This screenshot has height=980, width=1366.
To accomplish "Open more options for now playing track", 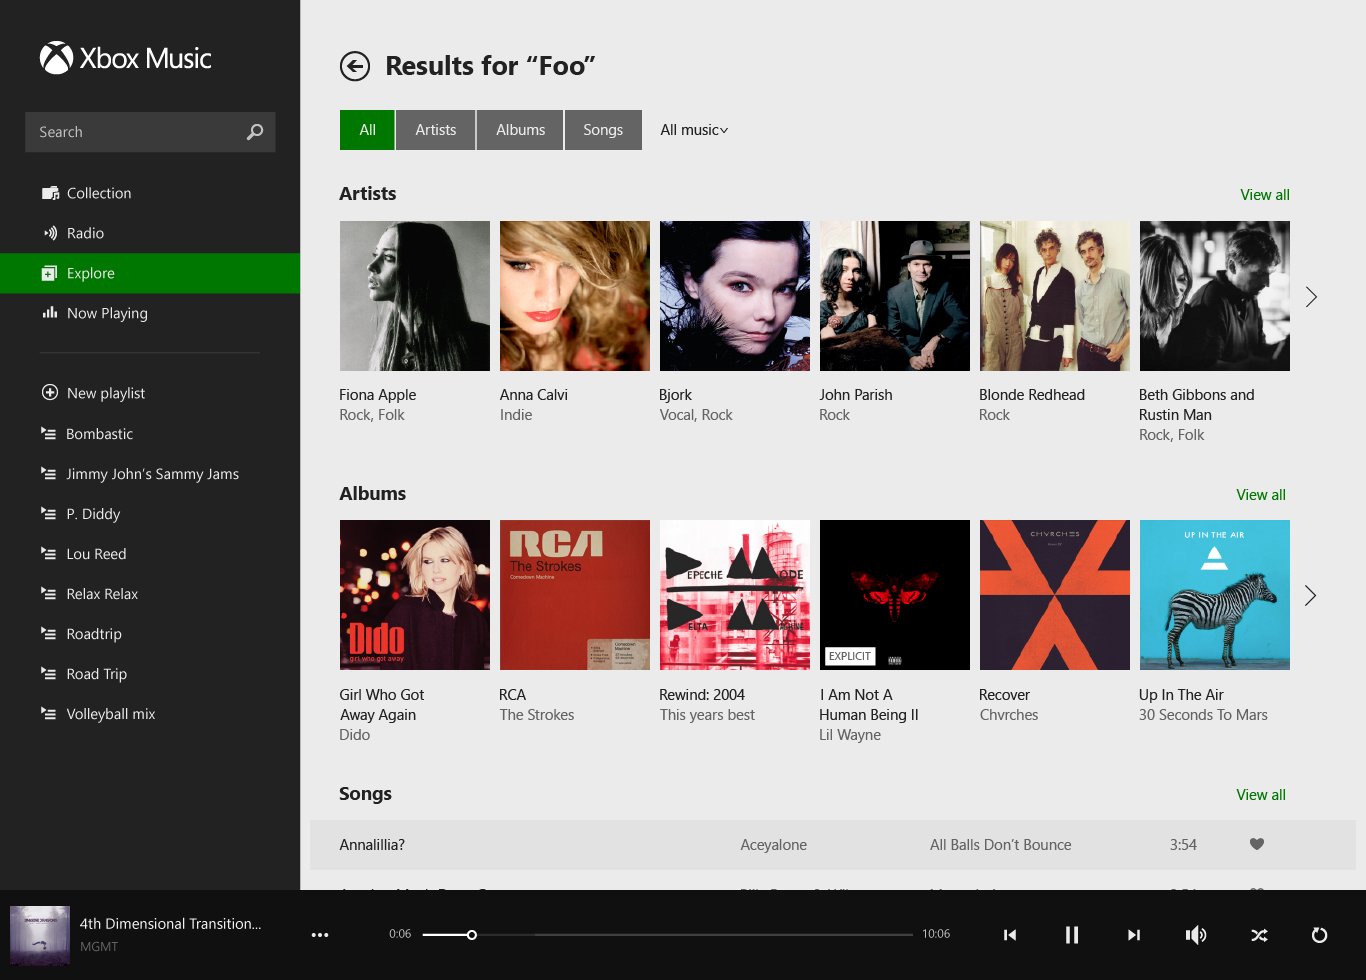I will point(320,935).
